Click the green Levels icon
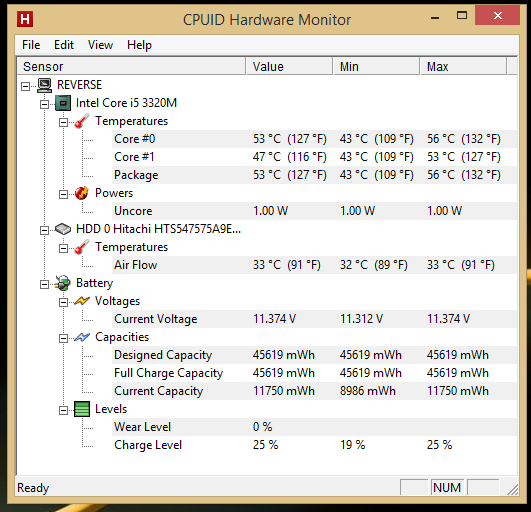The image size is (531, 512). pyautogui.click(x=82, y=409)
